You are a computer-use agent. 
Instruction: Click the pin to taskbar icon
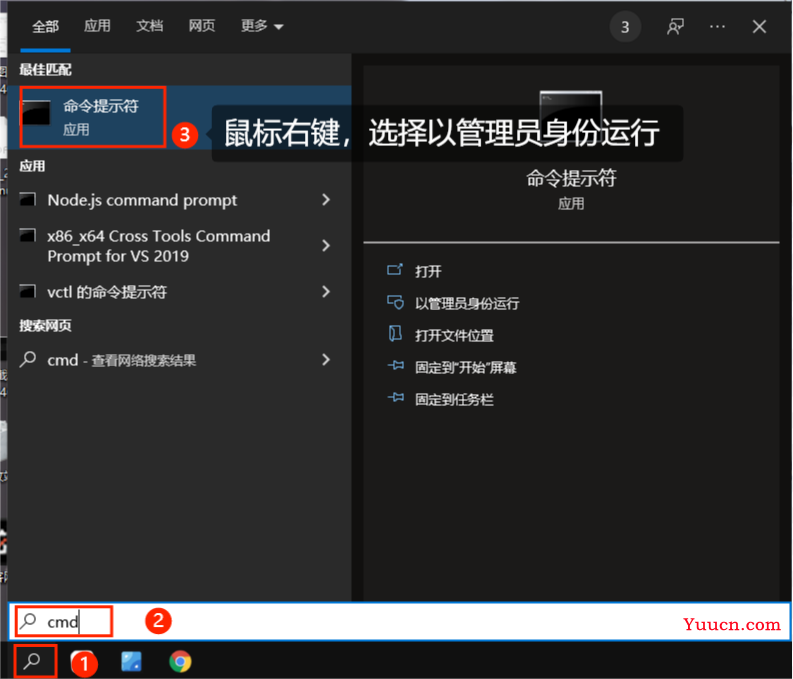pos(395,397)
